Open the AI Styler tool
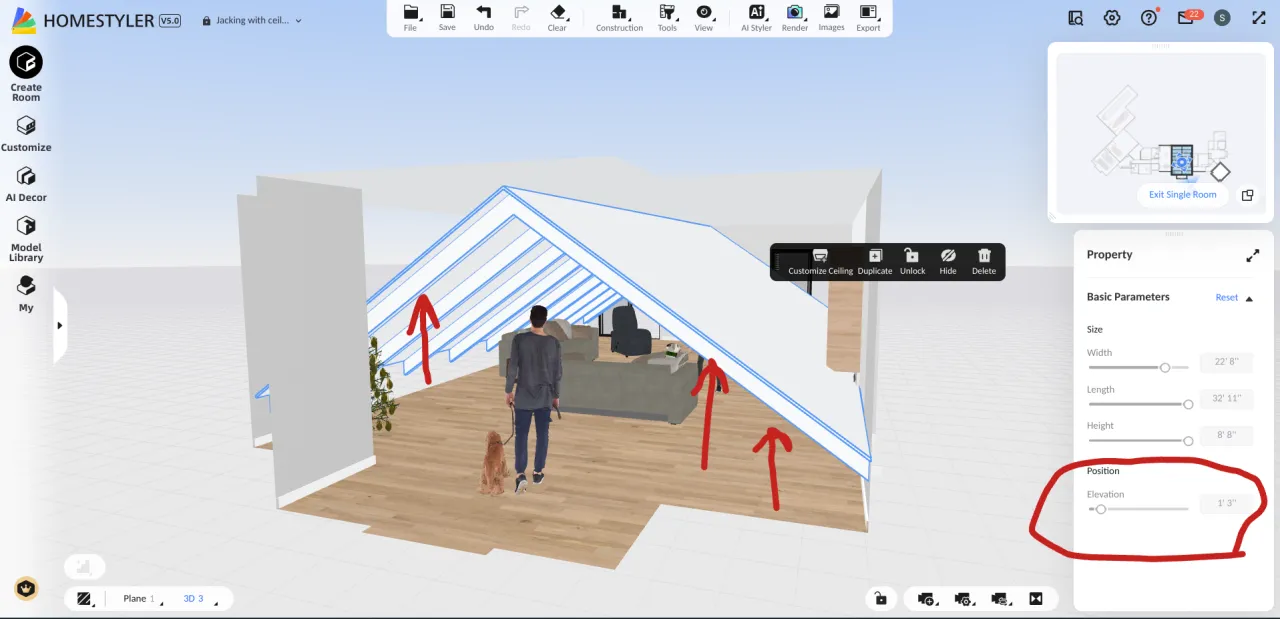The width and height of the screenshot is (1280, 619). [x=756, y=14]
